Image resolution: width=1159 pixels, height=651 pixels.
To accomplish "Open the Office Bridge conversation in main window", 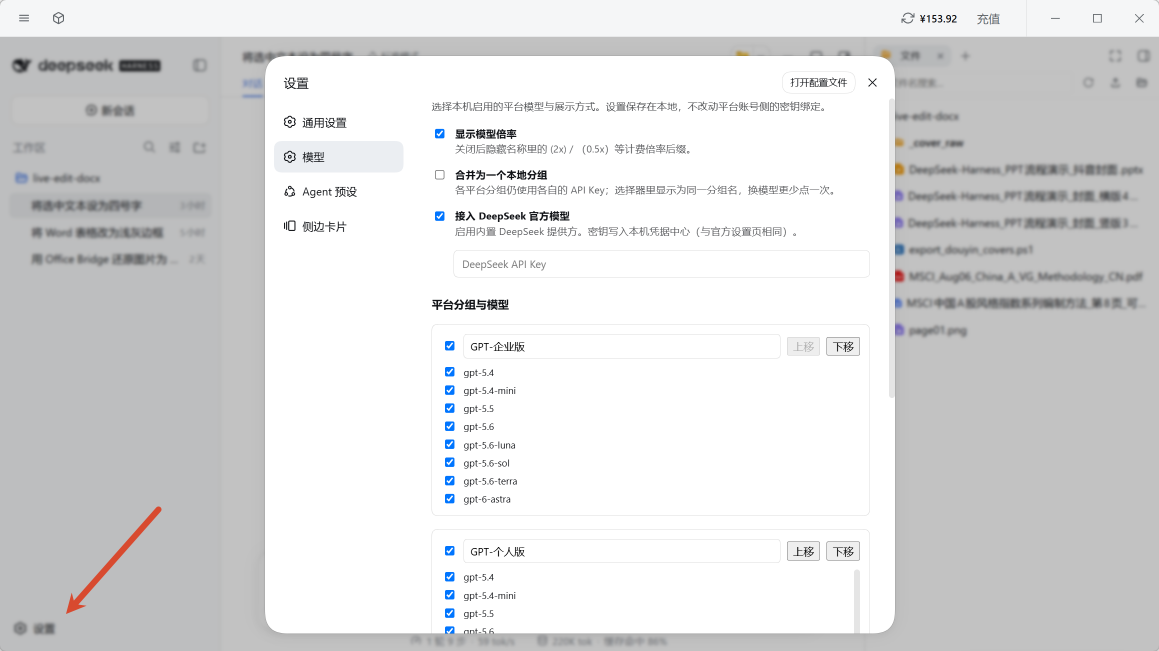I will tap(110, 259).
